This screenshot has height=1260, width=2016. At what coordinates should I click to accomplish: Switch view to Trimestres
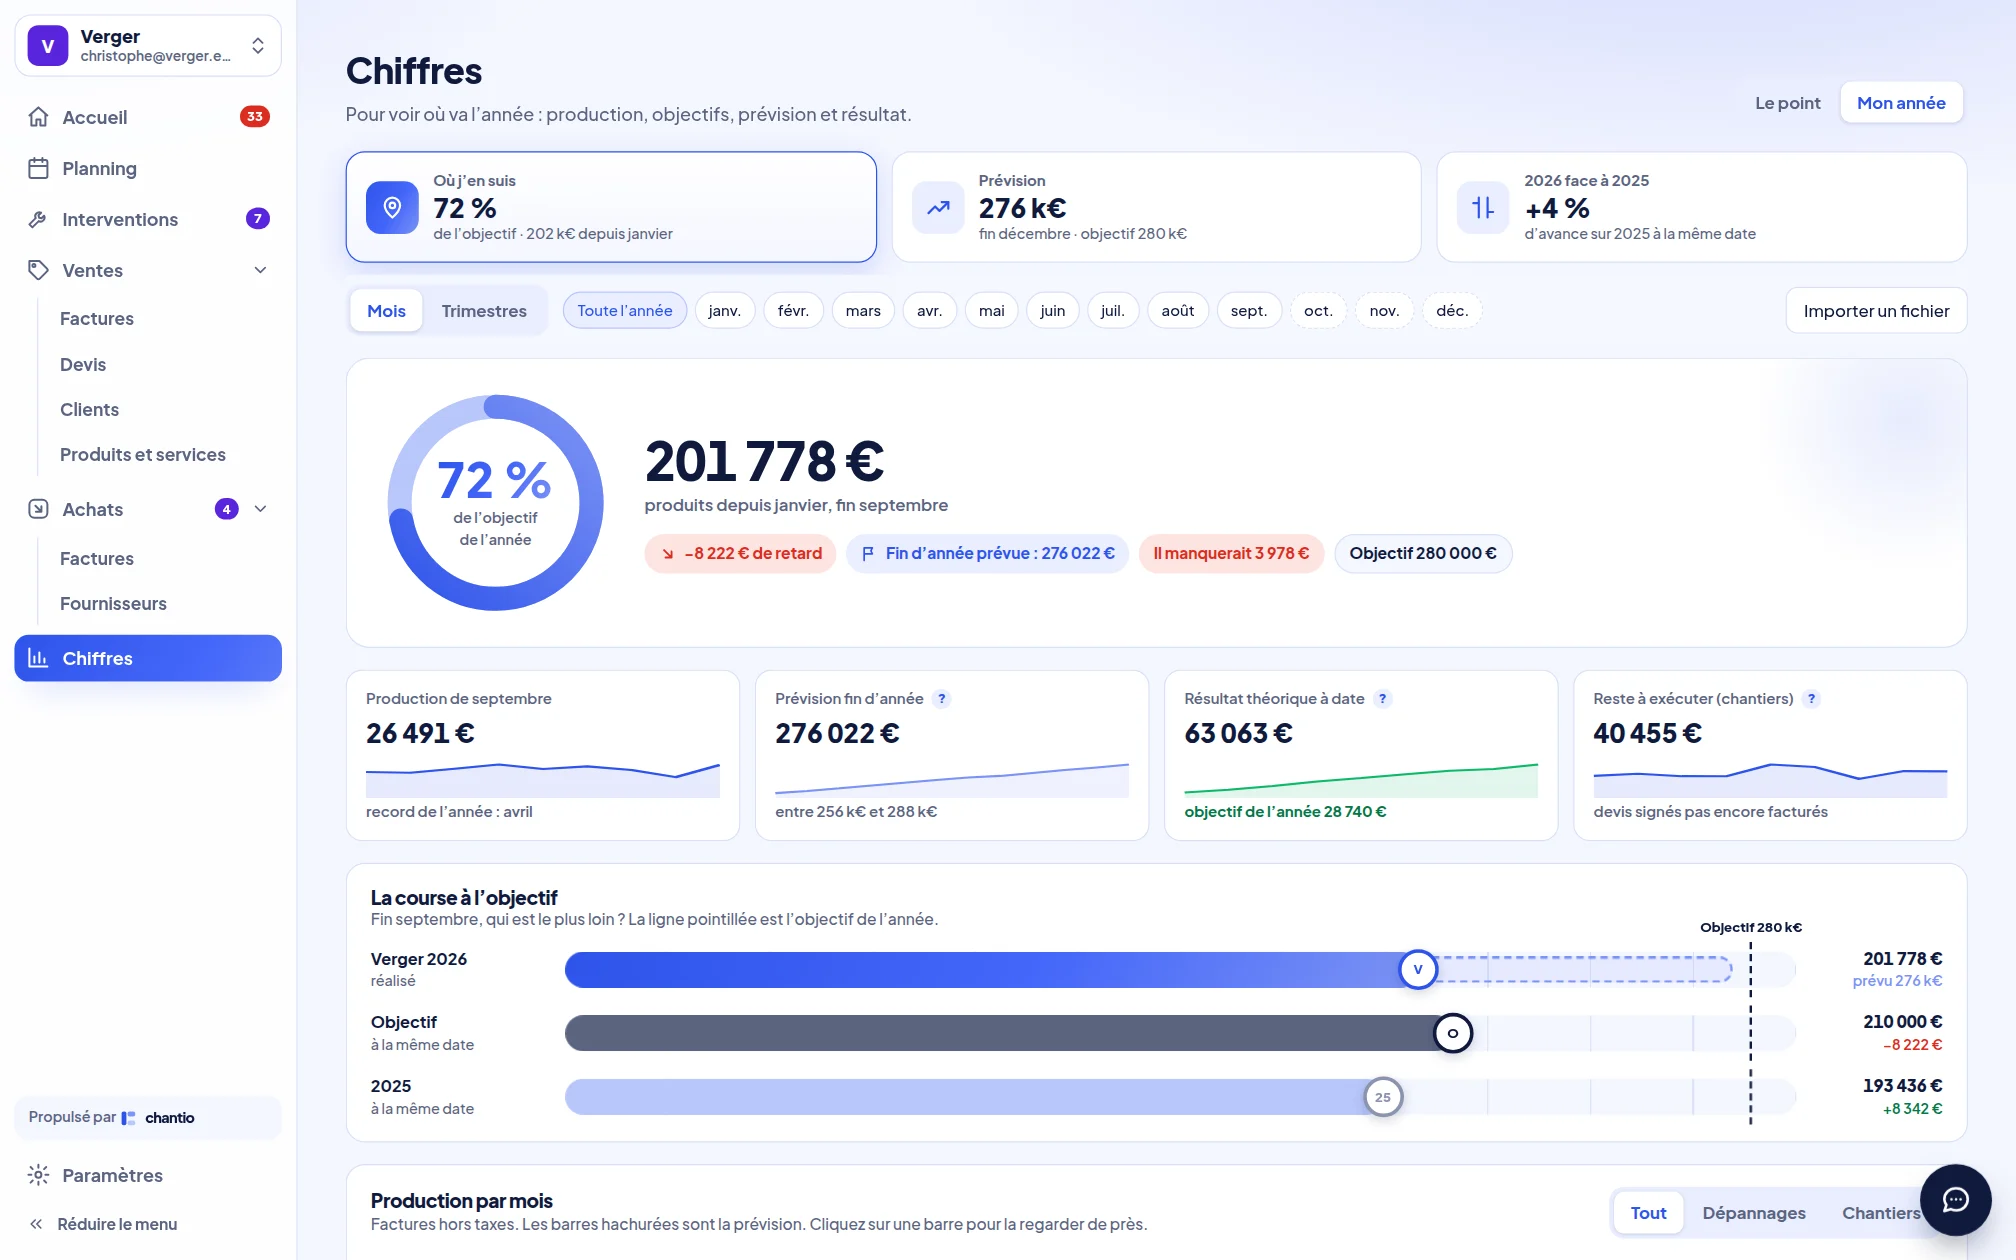(x=484, y=311)
